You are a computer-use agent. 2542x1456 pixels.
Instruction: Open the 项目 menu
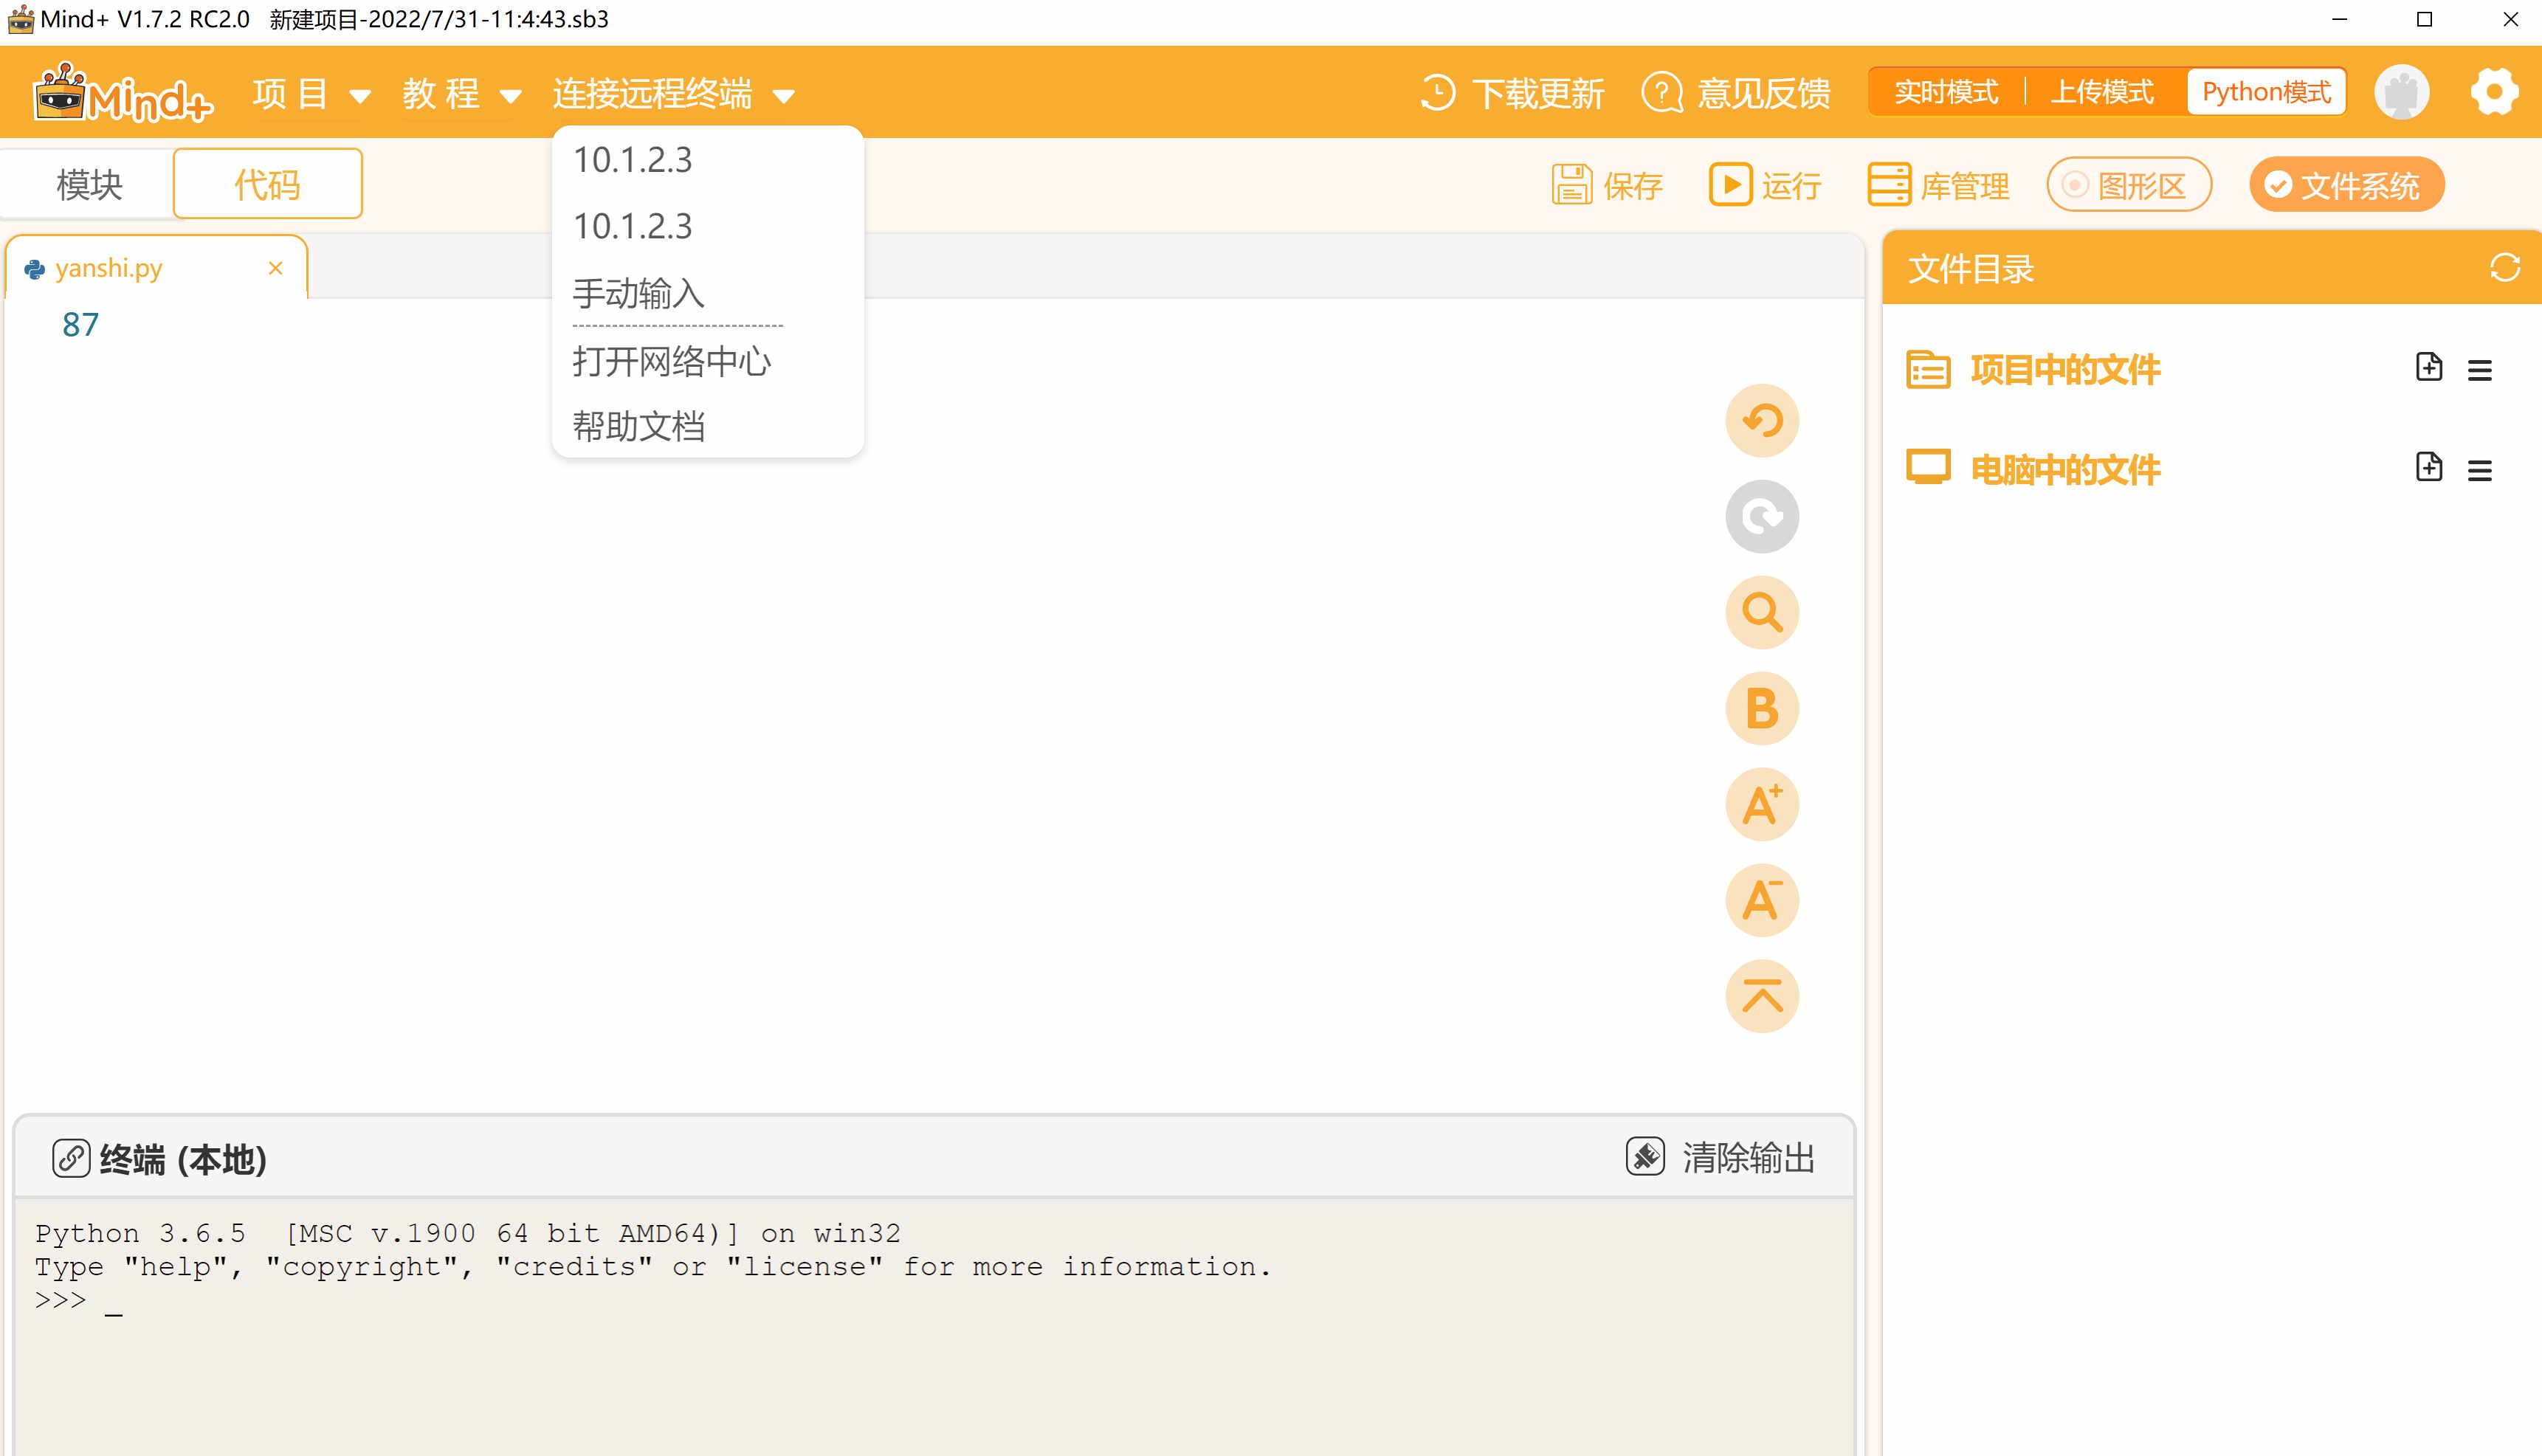pyautogui.click(x=312, y=94)
